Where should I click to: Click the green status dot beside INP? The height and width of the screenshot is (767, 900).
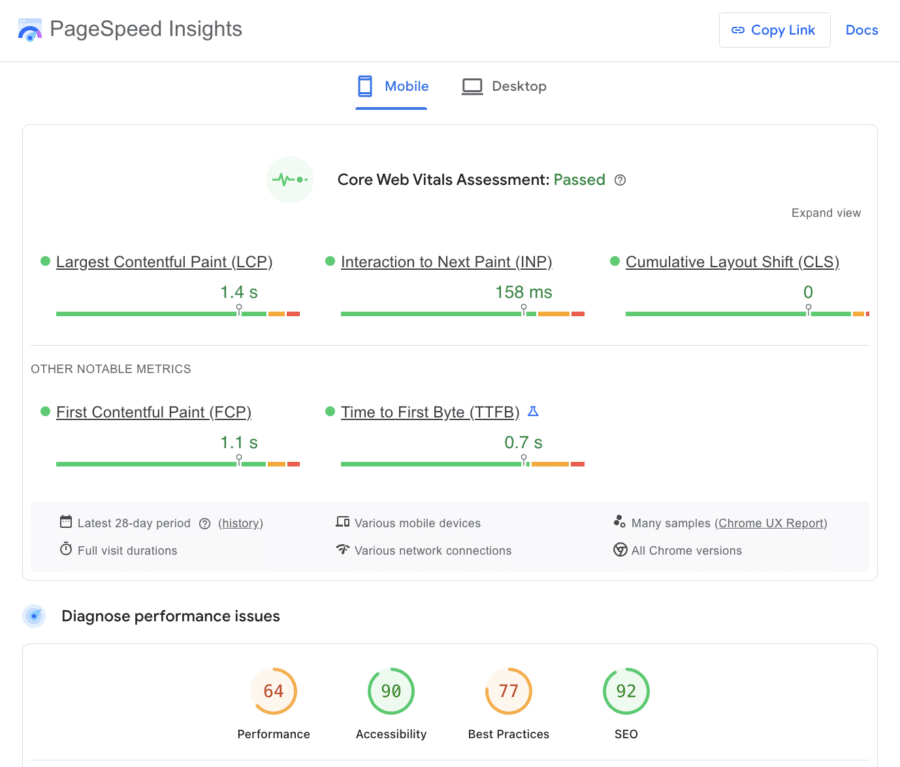[330, 261]
